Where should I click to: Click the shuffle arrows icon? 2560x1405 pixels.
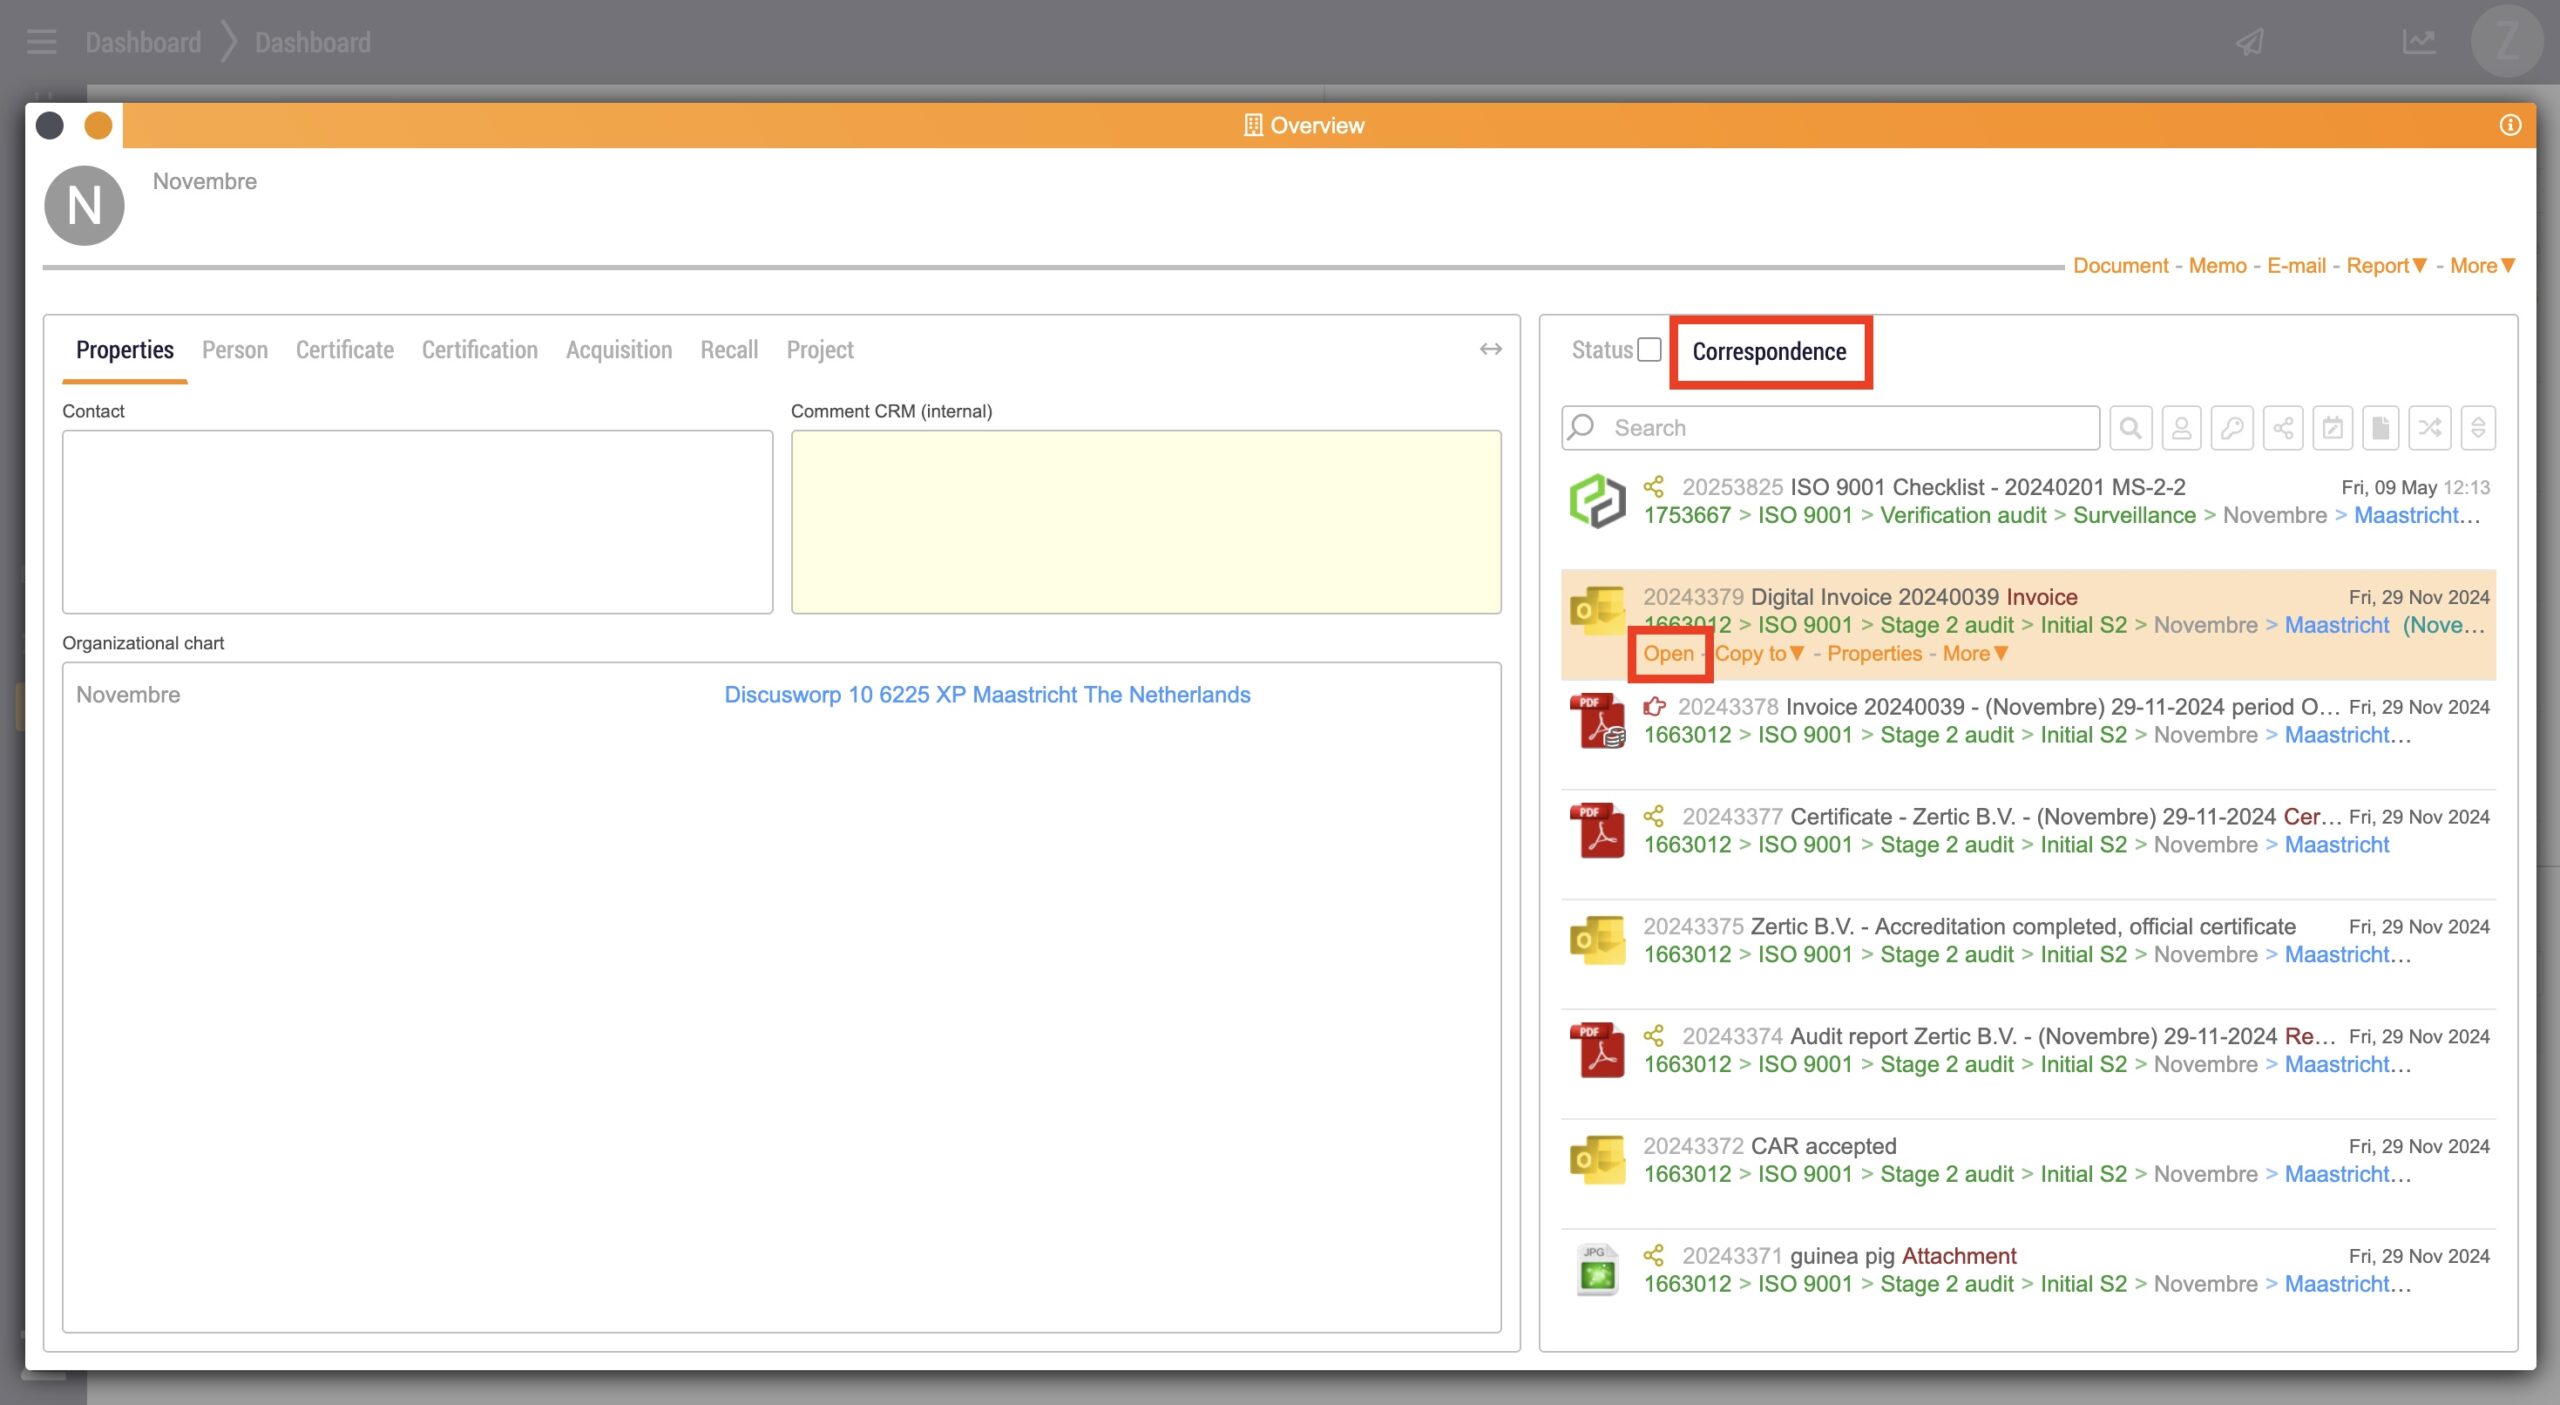(x=2430, y=428)
